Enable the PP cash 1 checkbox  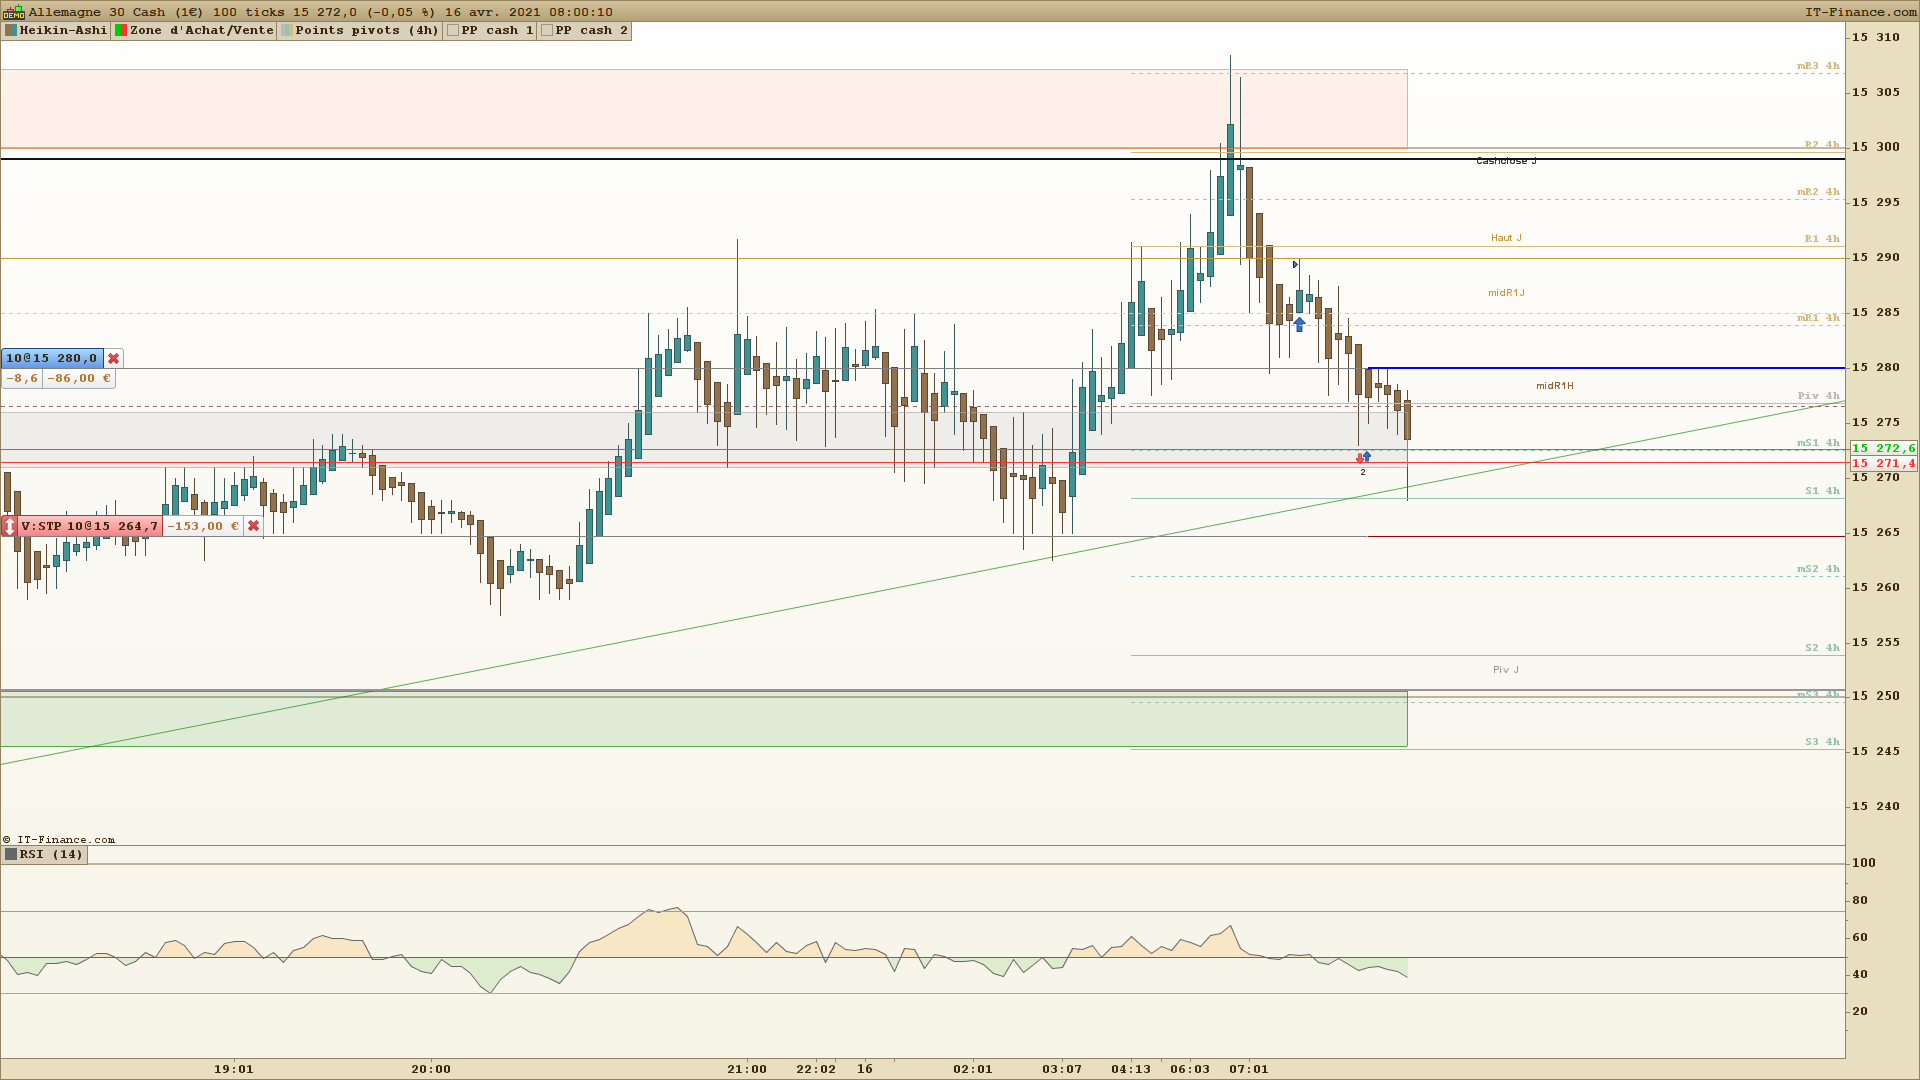(453, 31)
